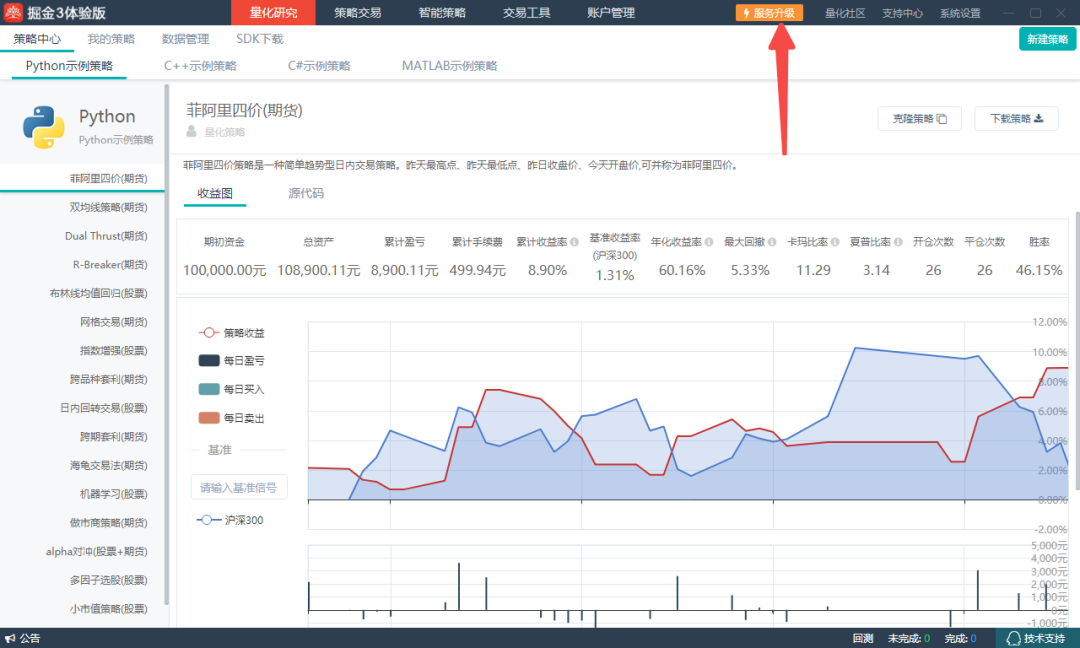Click the 克隆策略 button
Screen dimensions: 1080x648
(920, 118)
